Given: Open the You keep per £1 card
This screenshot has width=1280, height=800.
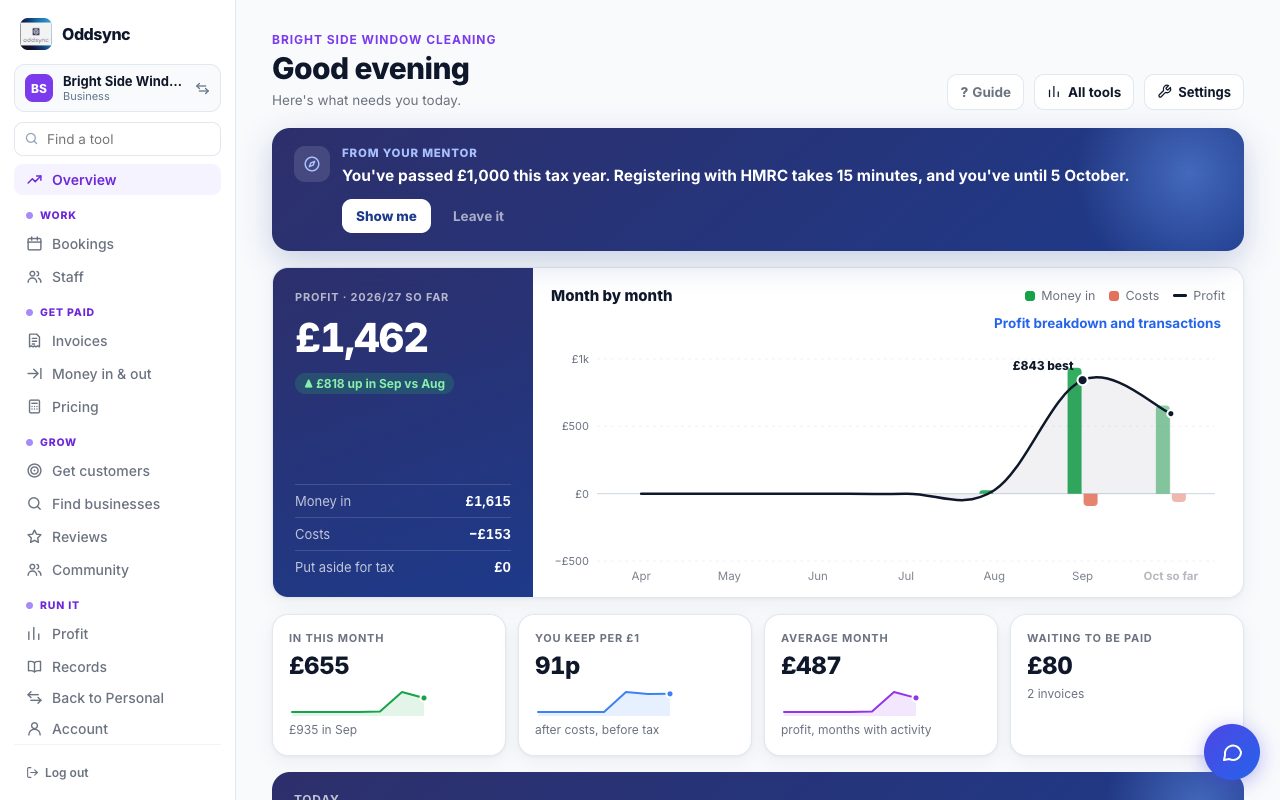Looking at the screenshot, I should 635,685.
